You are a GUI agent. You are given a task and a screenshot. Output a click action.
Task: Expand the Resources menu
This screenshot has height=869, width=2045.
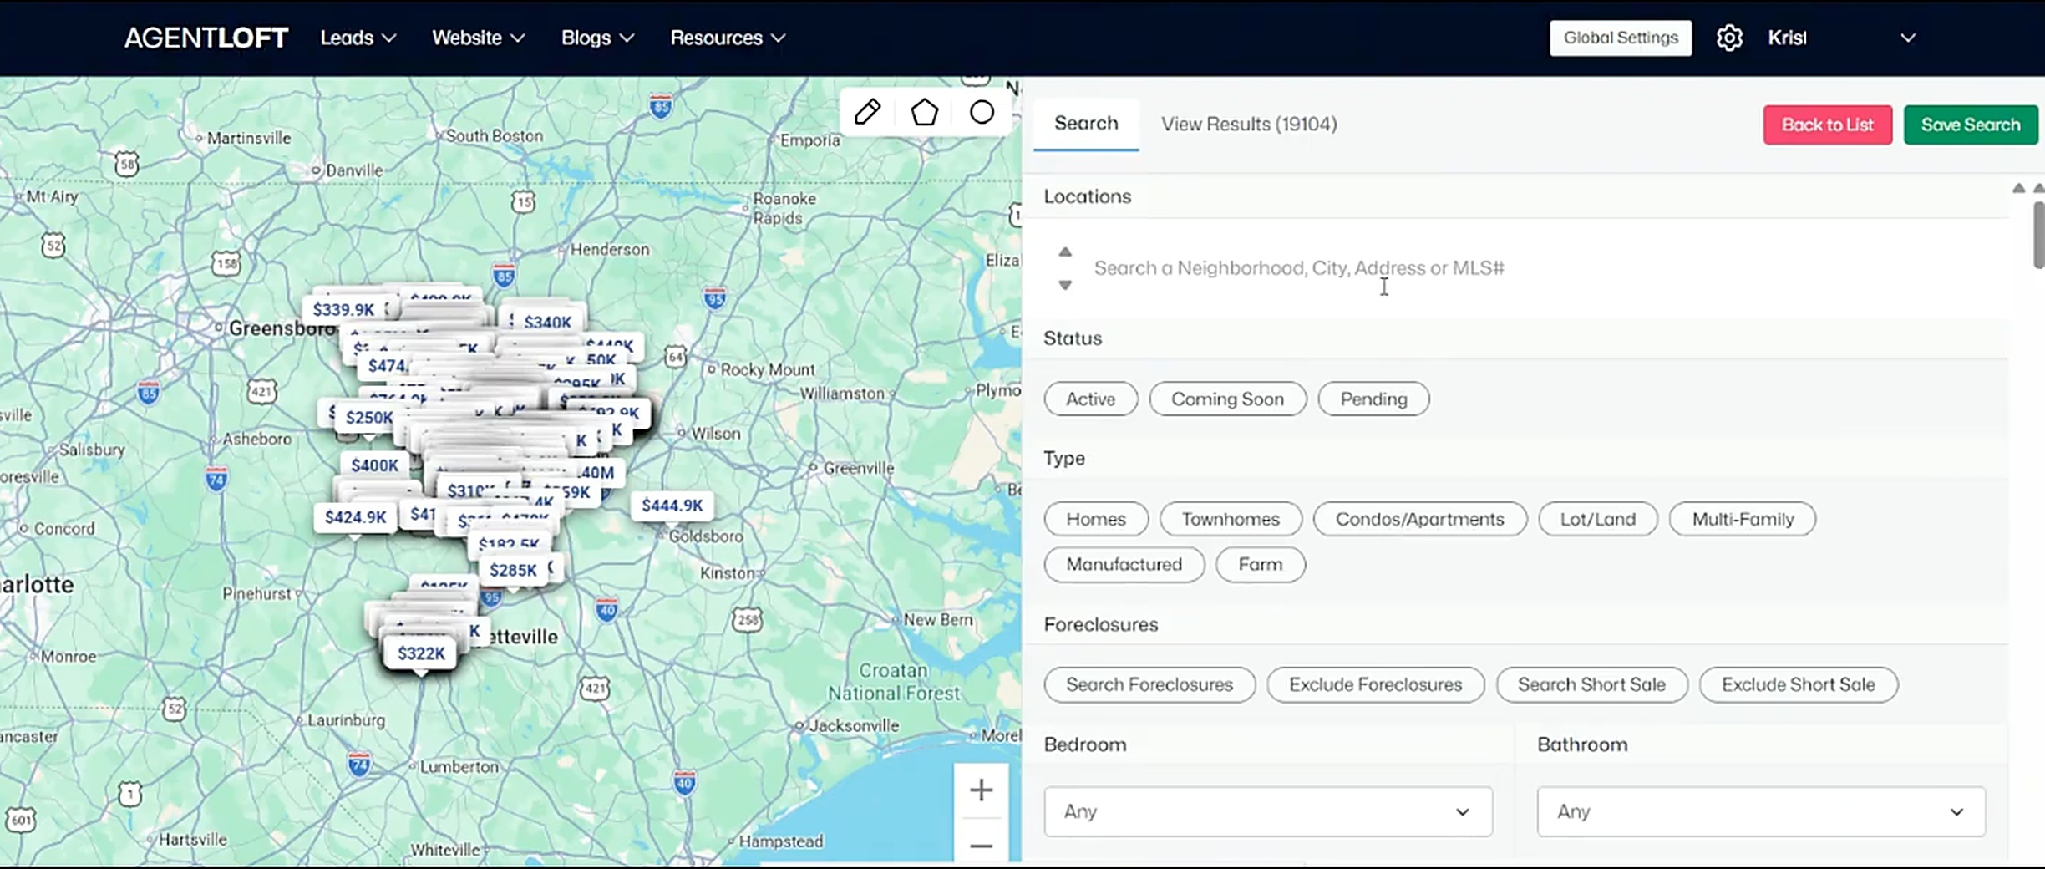[727, 38]
